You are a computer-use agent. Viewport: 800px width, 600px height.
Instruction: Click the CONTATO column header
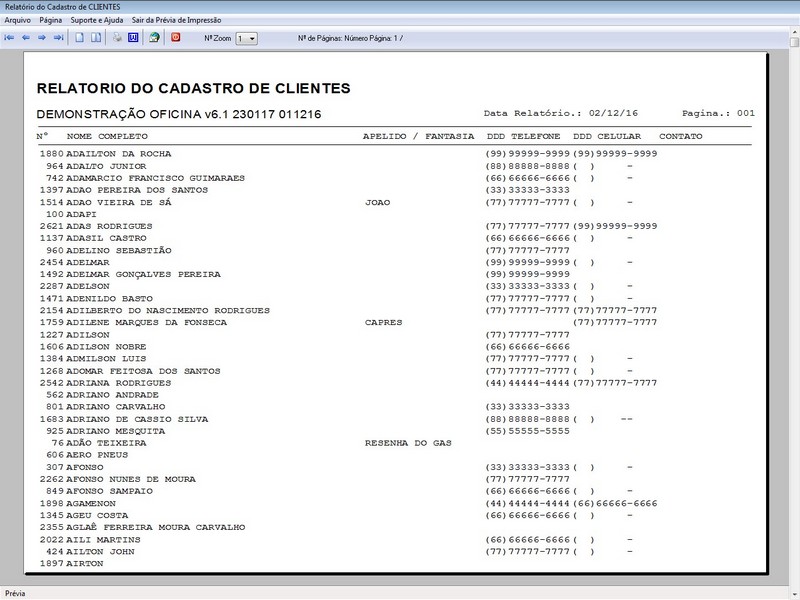[681, 136]
